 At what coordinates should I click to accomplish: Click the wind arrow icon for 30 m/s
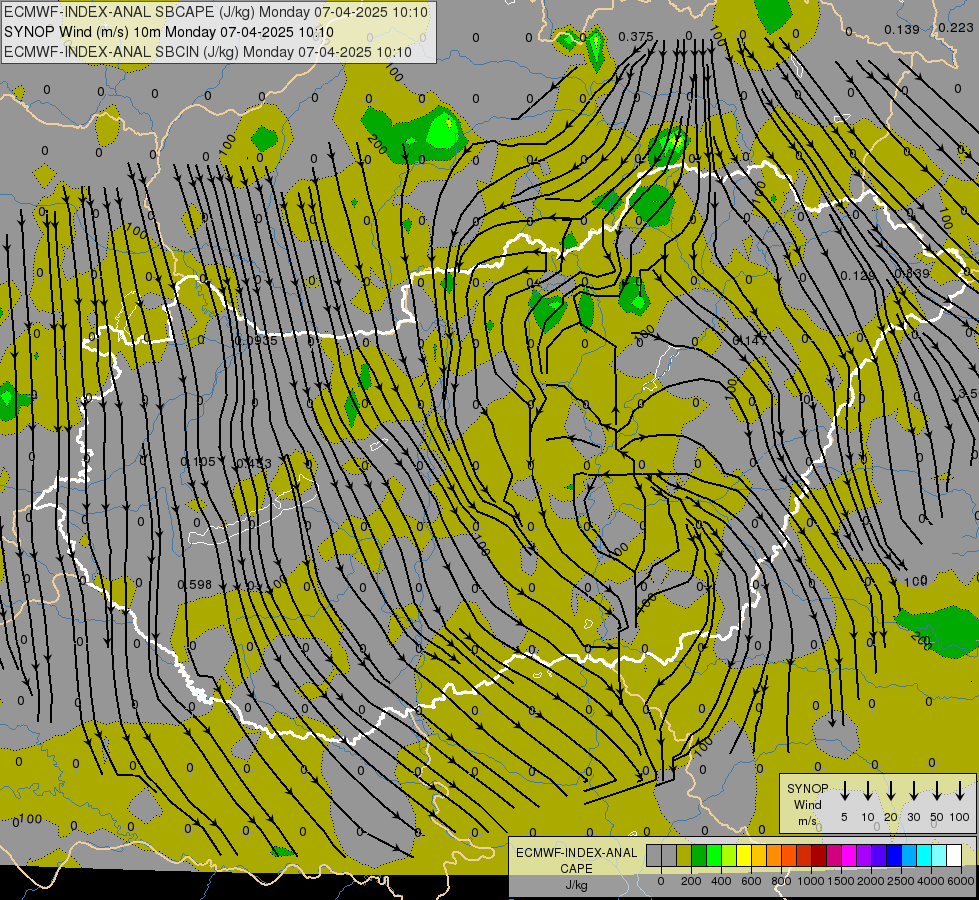click(x=913, y=790)
